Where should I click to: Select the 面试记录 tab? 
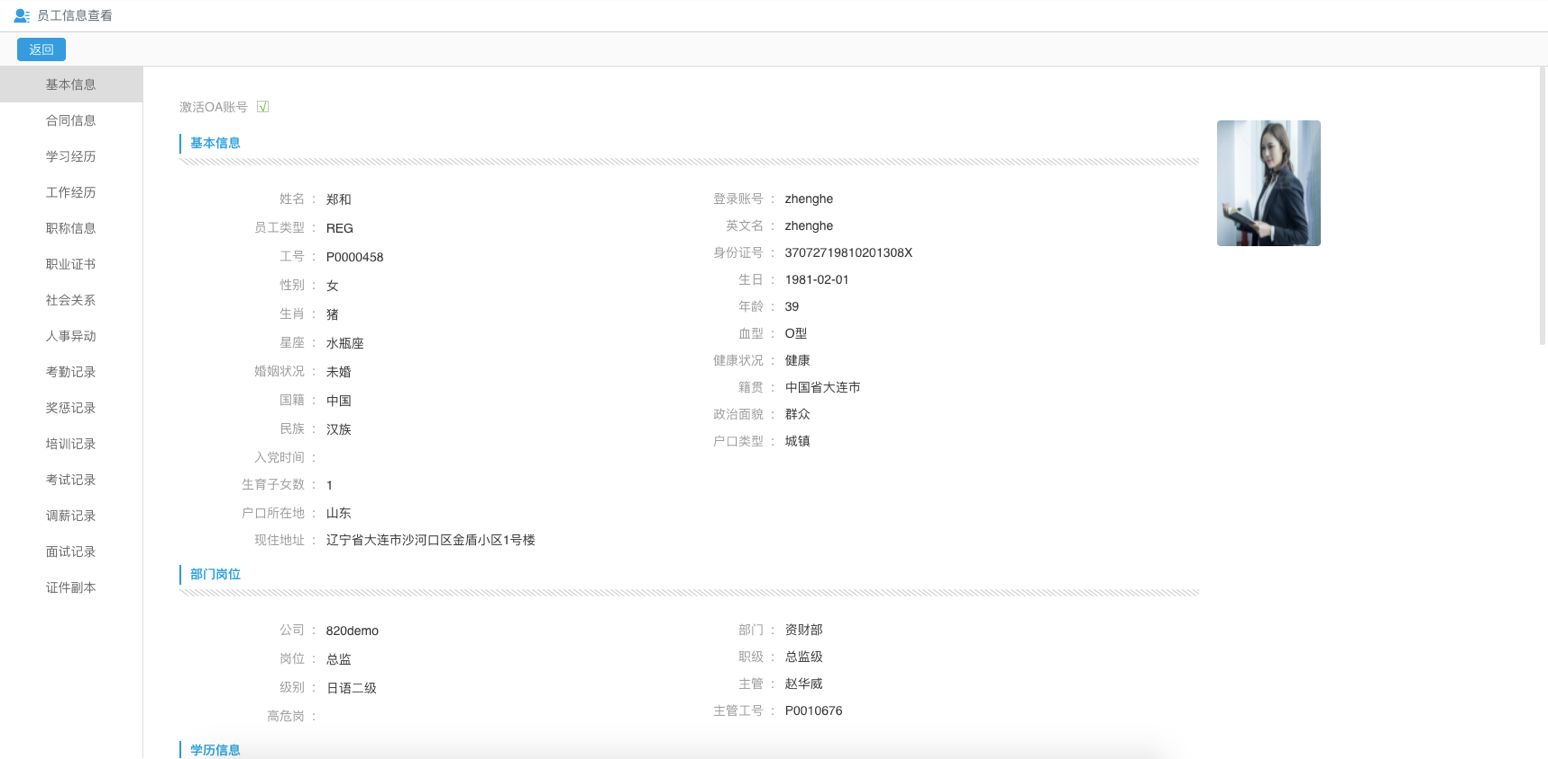[x=71, y=552]
